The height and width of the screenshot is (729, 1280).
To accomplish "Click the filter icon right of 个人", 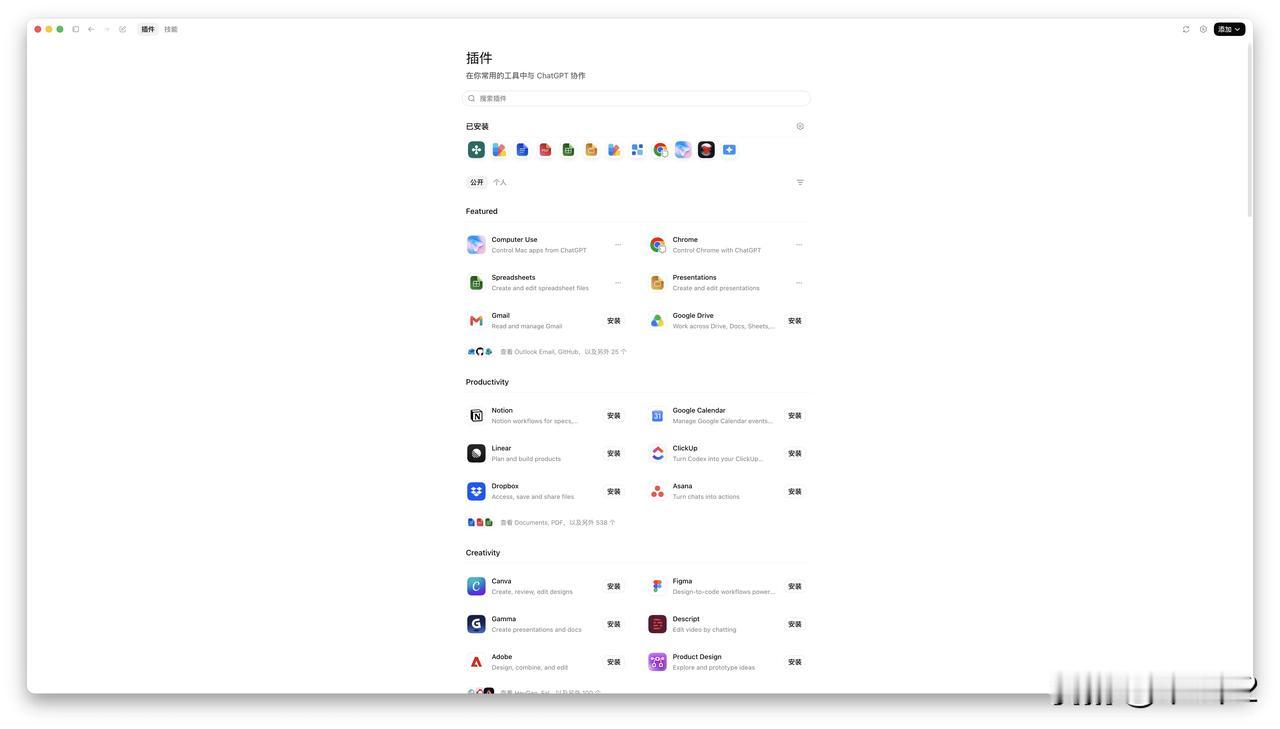I will (x=800, y=182).
